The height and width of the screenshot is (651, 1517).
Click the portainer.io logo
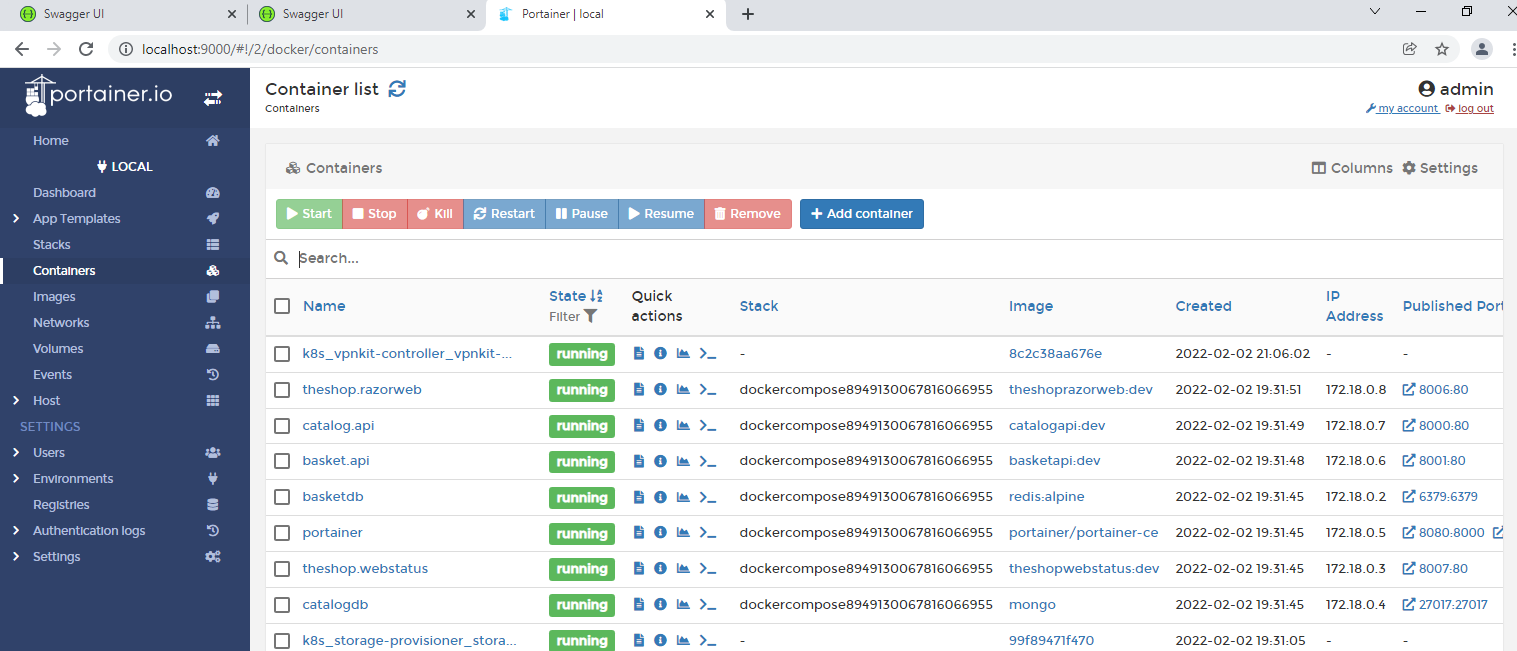[98, 96]
